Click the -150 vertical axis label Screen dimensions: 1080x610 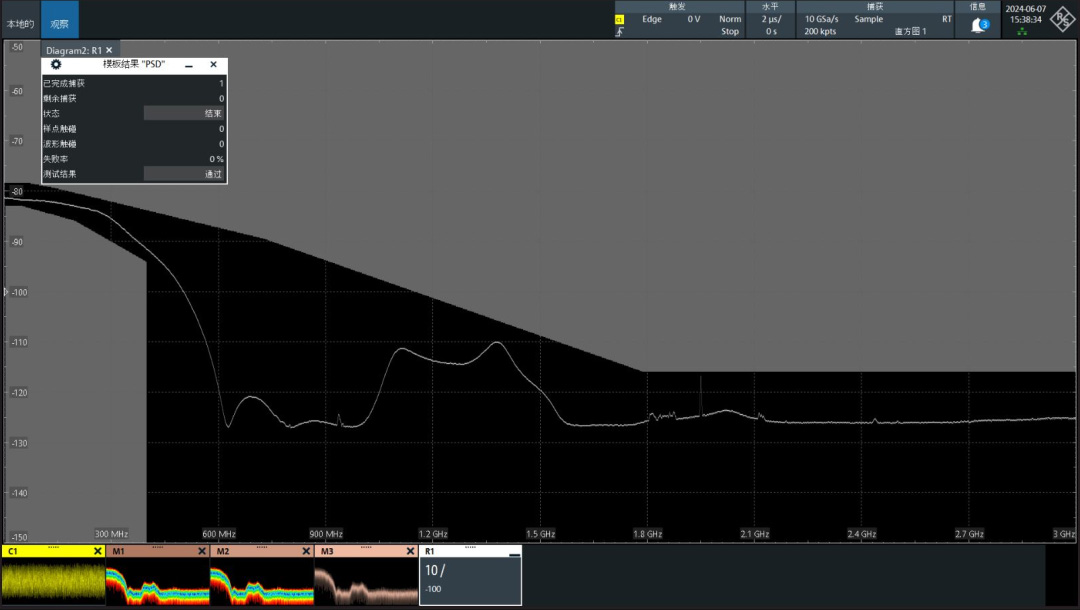[19, 537]
